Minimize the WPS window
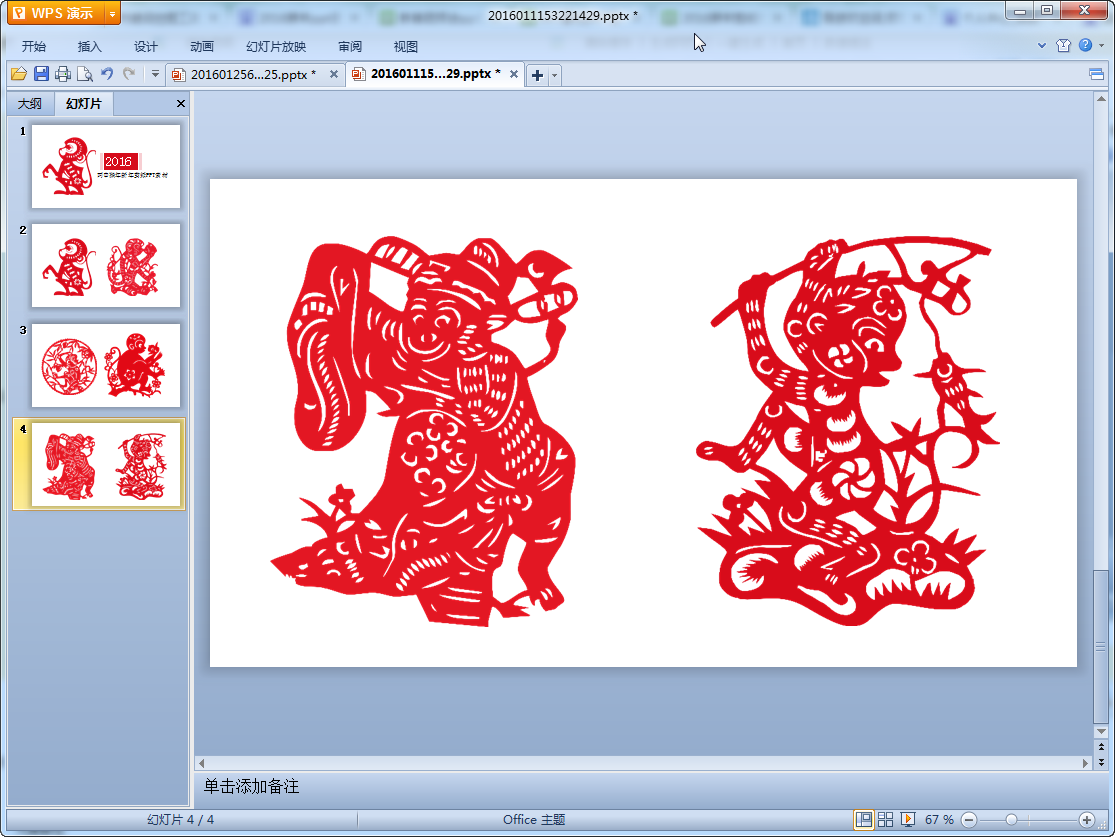 click(x=1020, y=11)
